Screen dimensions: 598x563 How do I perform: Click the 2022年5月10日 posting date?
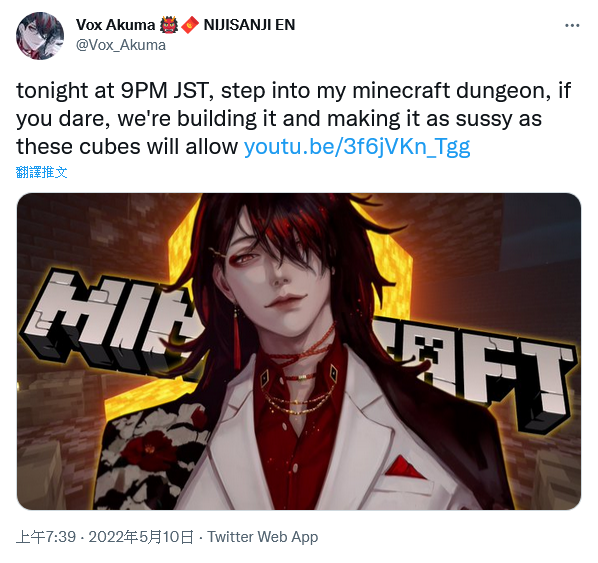[141, 537]
